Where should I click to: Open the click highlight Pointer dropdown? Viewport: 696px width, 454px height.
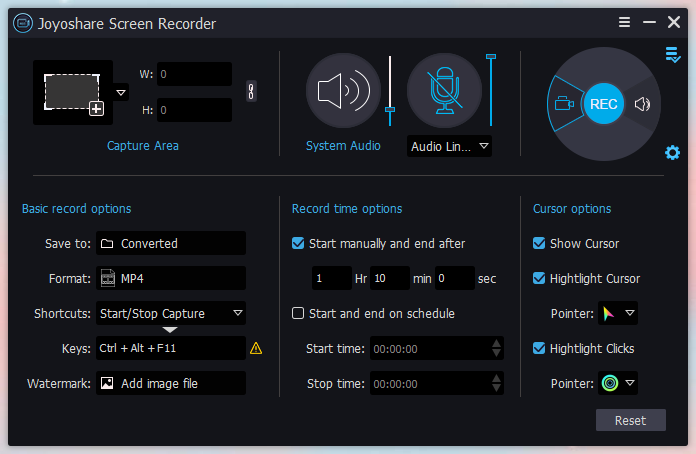point(618,383)
